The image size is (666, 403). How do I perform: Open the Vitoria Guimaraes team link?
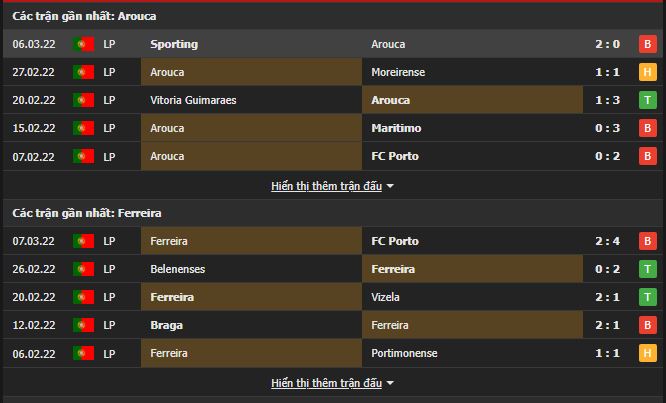196,100
